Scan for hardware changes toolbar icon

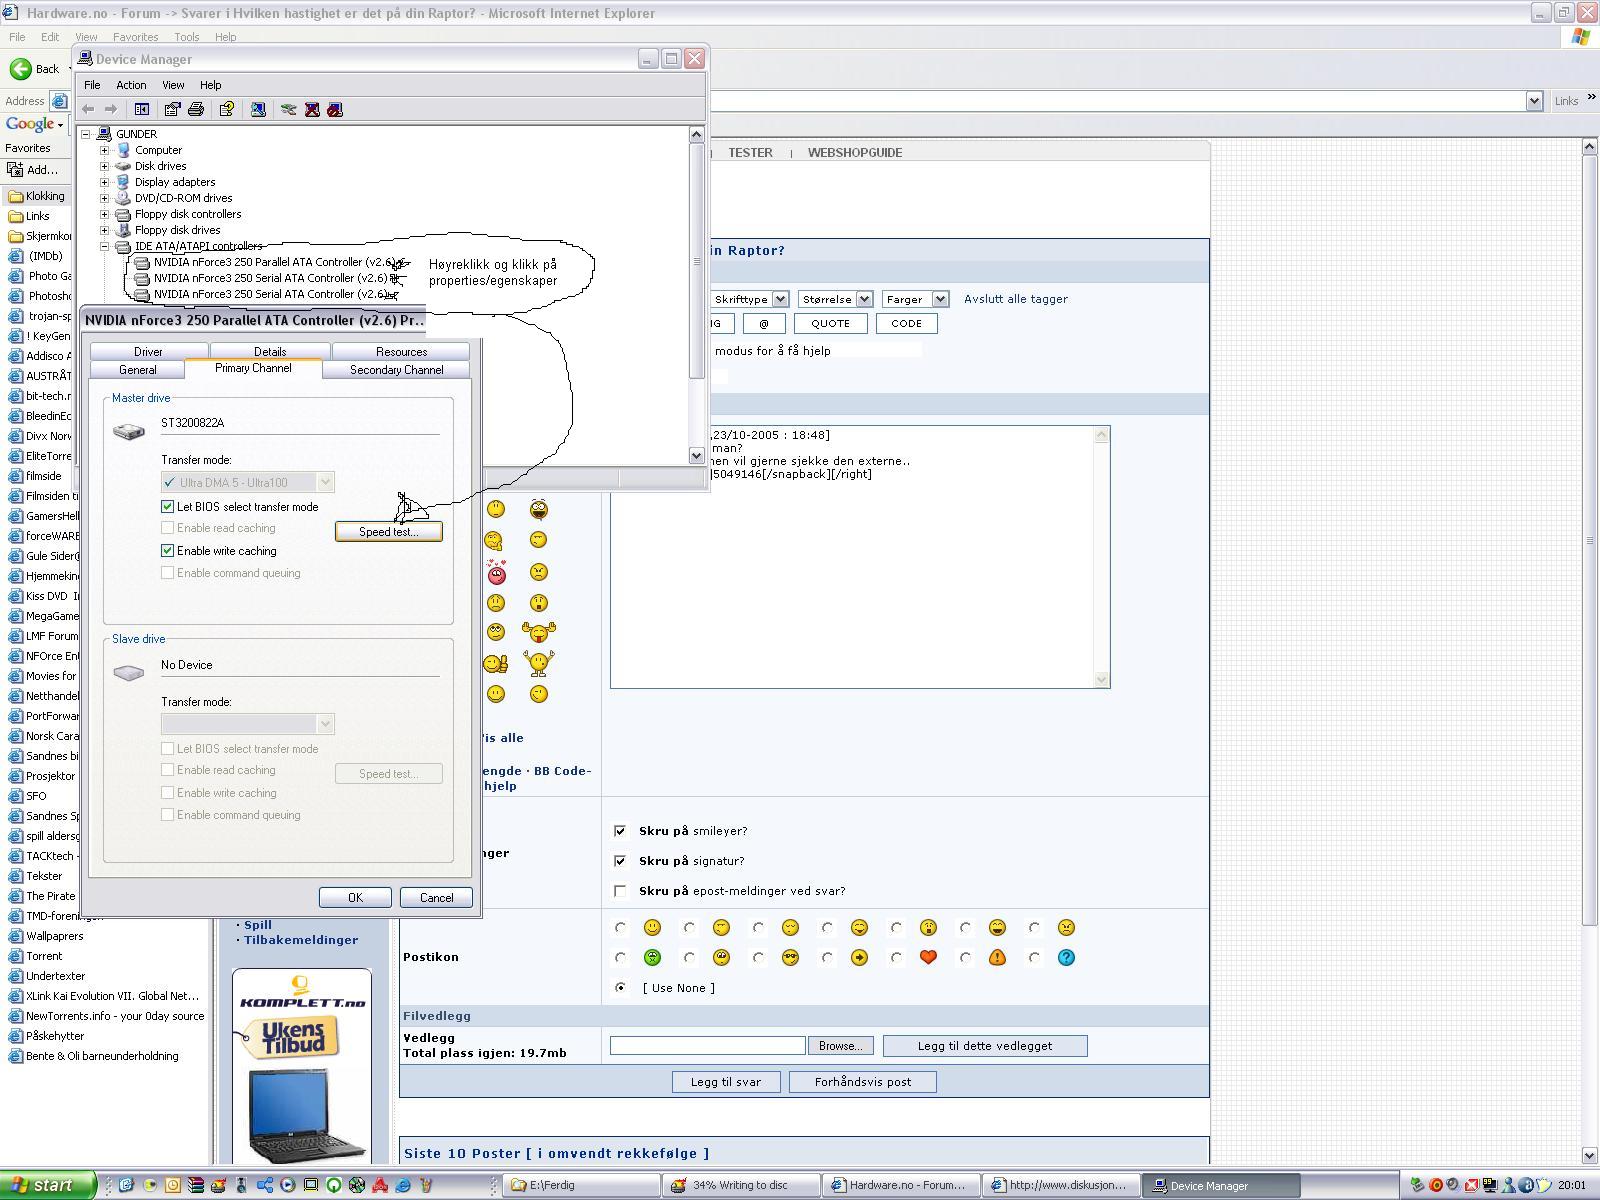[x=258, y=109]
